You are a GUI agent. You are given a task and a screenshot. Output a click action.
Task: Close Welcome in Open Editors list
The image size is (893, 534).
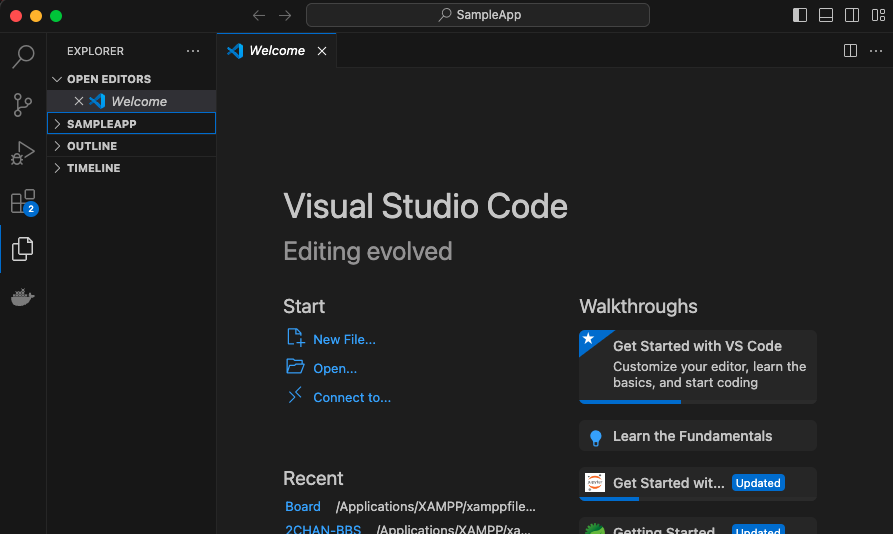(x=79, y=101)
